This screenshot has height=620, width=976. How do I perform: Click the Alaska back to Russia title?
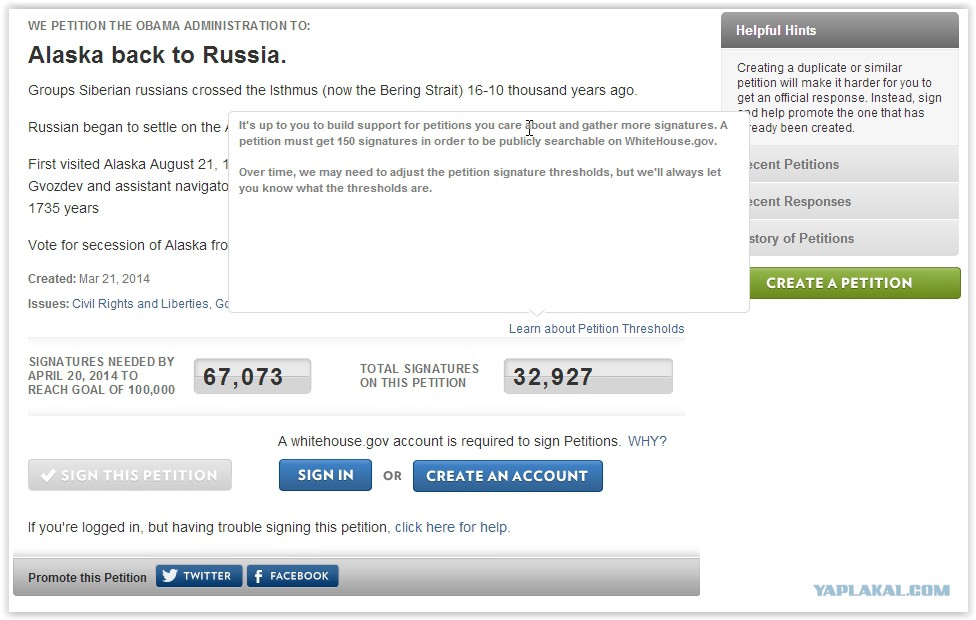point(157,55)
